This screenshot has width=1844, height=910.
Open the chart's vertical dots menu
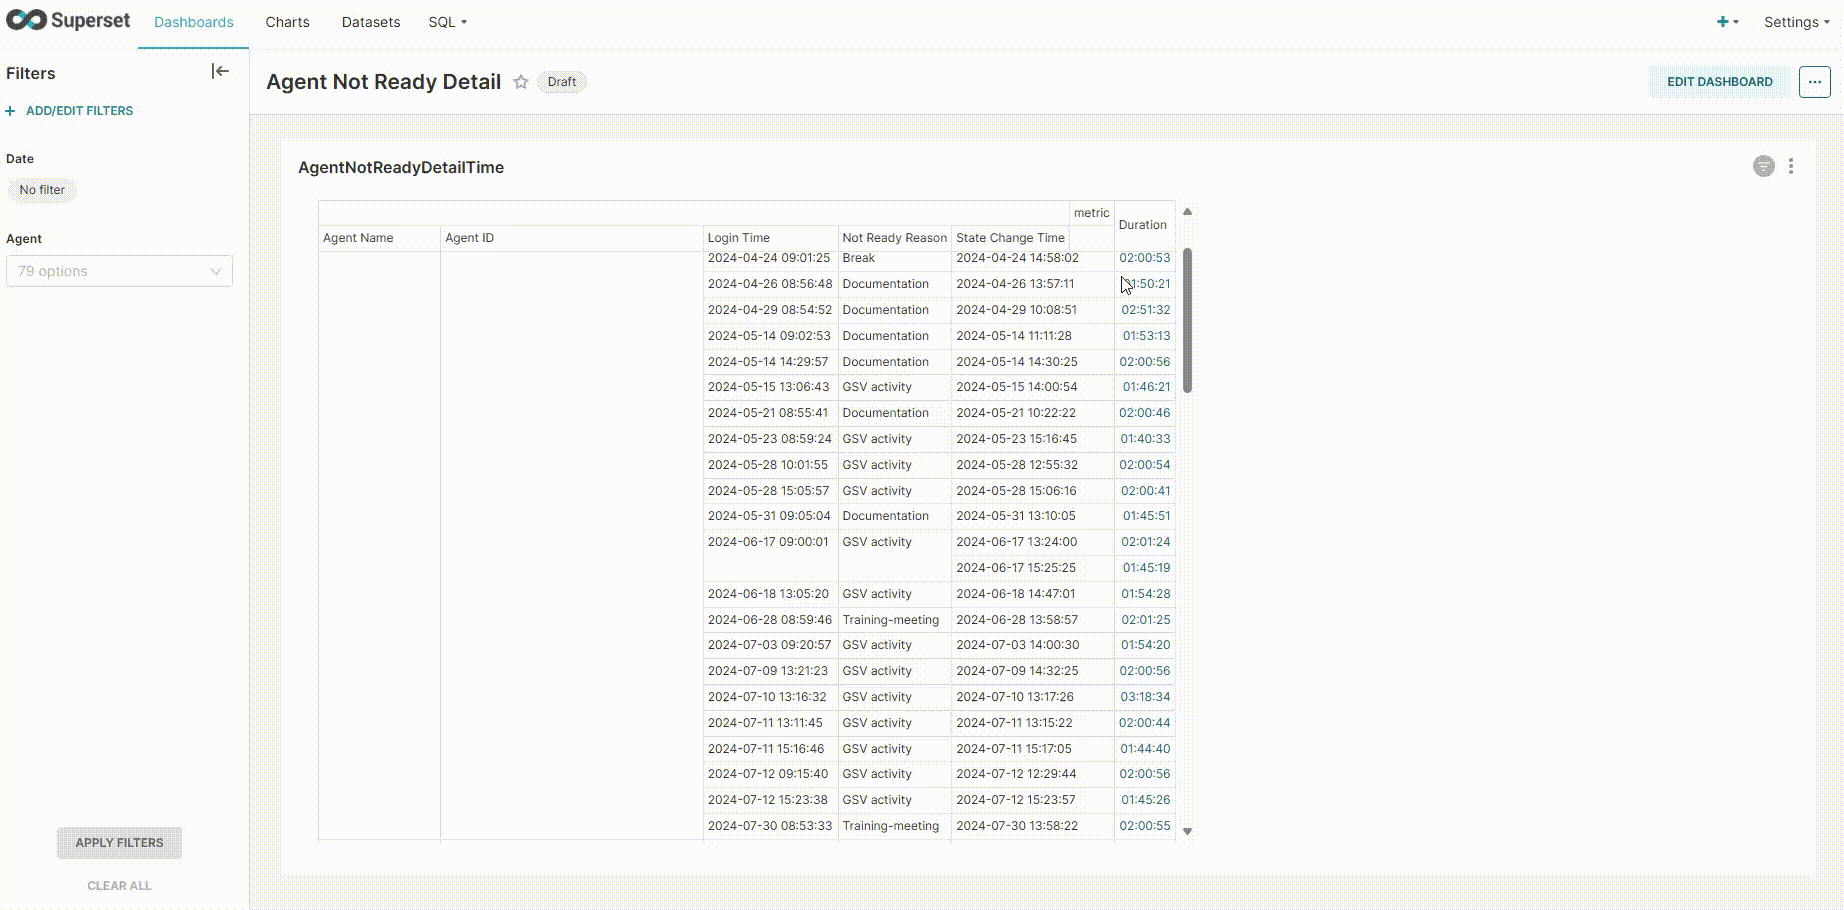1790,166
